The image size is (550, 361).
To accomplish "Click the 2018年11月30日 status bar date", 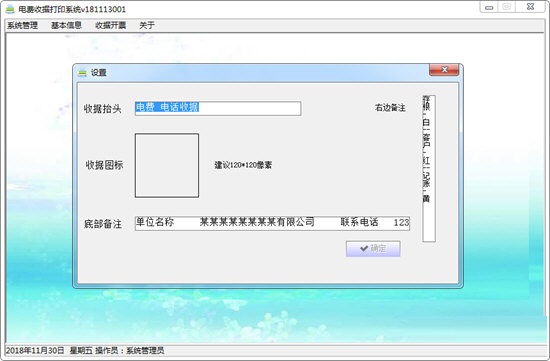I will 35,350.
